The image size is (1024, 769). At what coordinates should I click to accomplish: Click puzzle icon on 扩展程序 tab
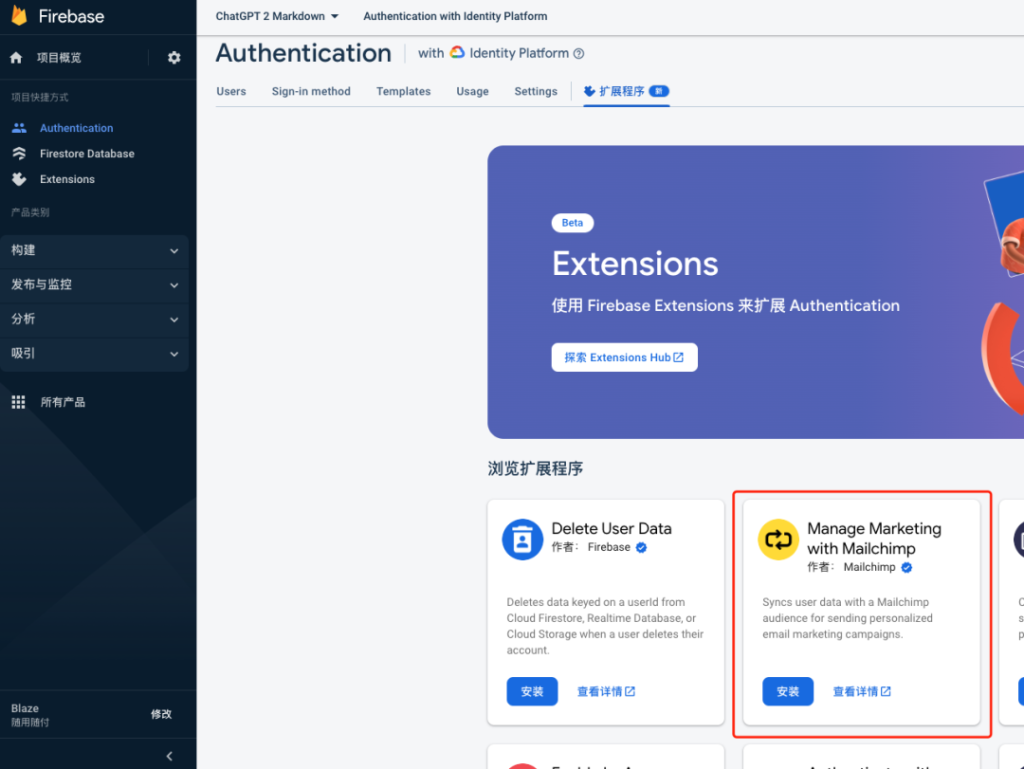click(589, 91)
